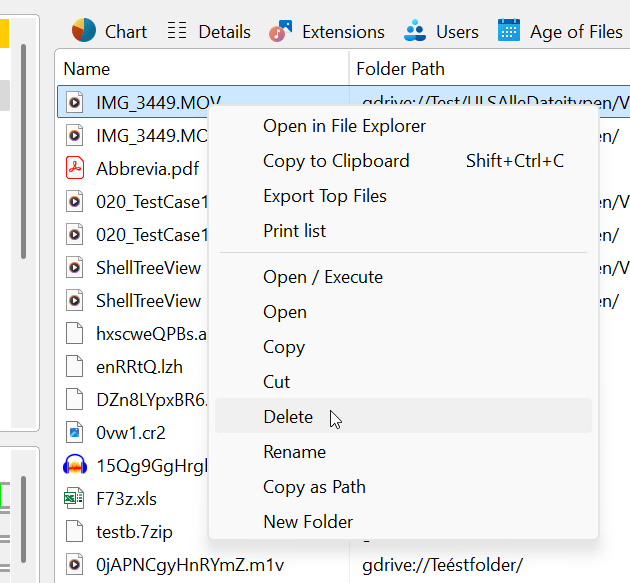Select Copy as Path entry
This screenshot has width=630, height=583.
pos(314,487)
